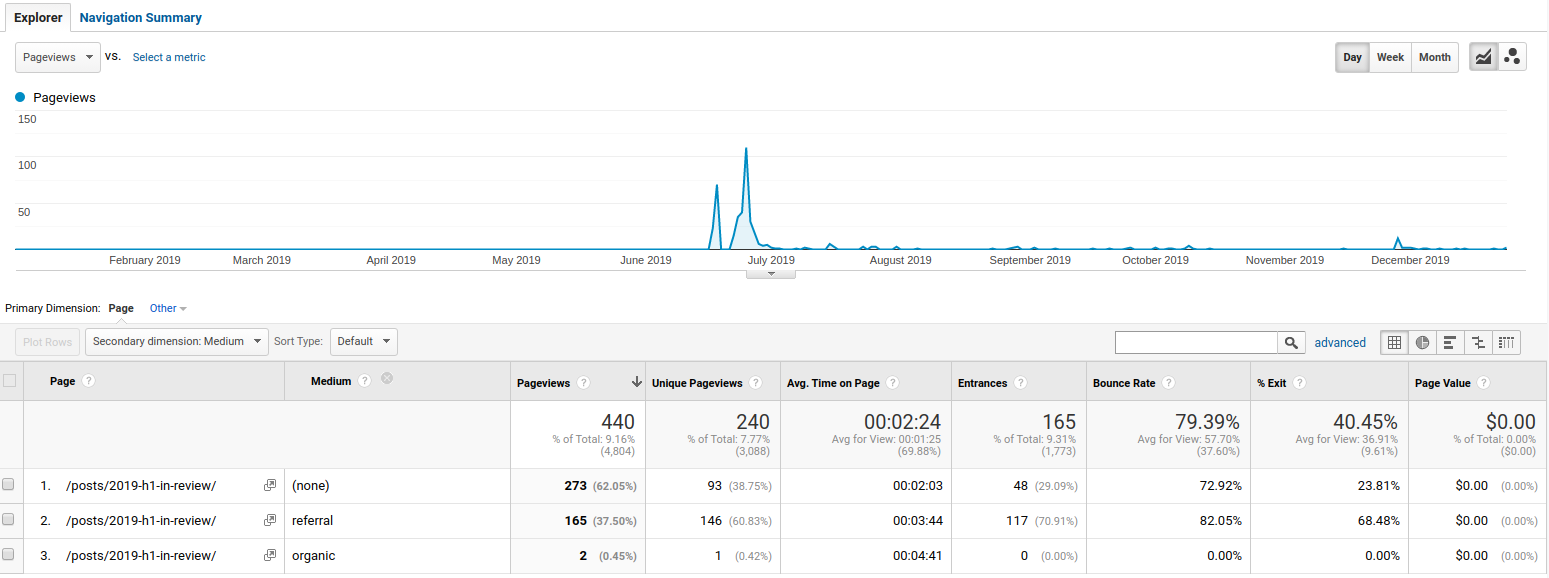The height and width of the screenshot is (578, 1549).
Task: Remove the Medium secondary dimension
Action: click(x=387, y=378)
